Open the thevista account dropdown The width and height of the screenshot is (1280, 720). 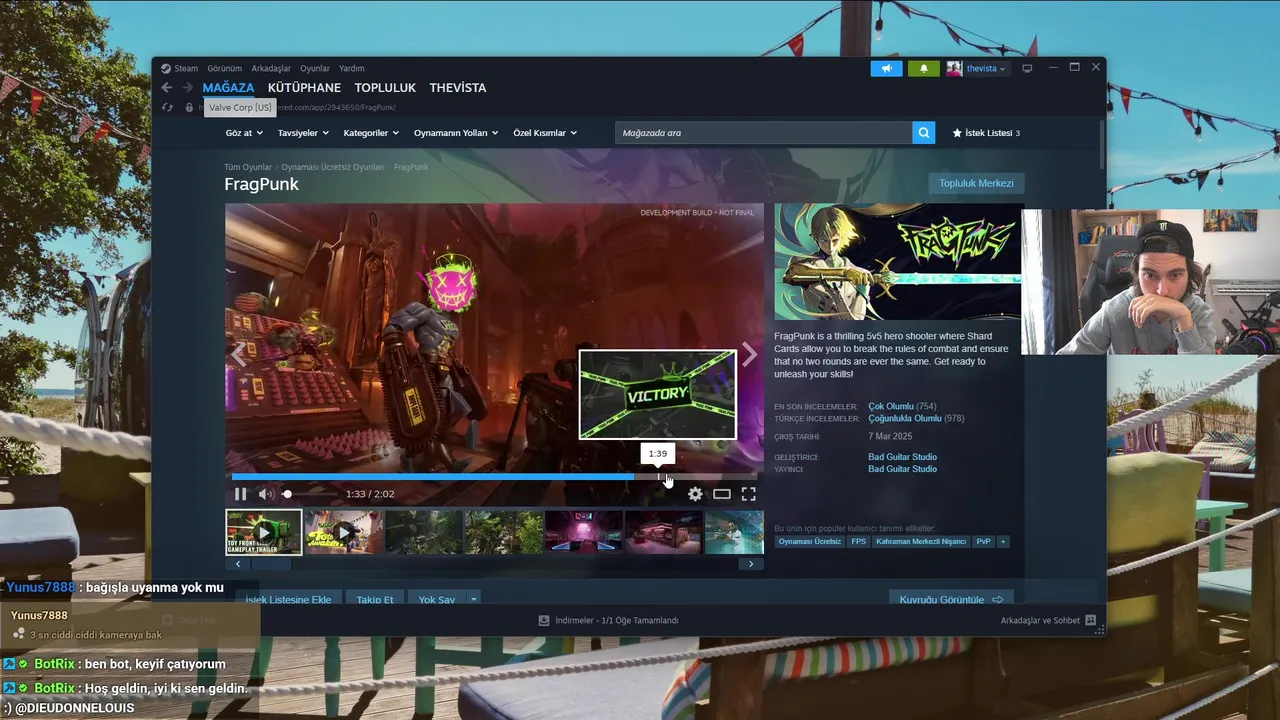[x=977, y=68]
